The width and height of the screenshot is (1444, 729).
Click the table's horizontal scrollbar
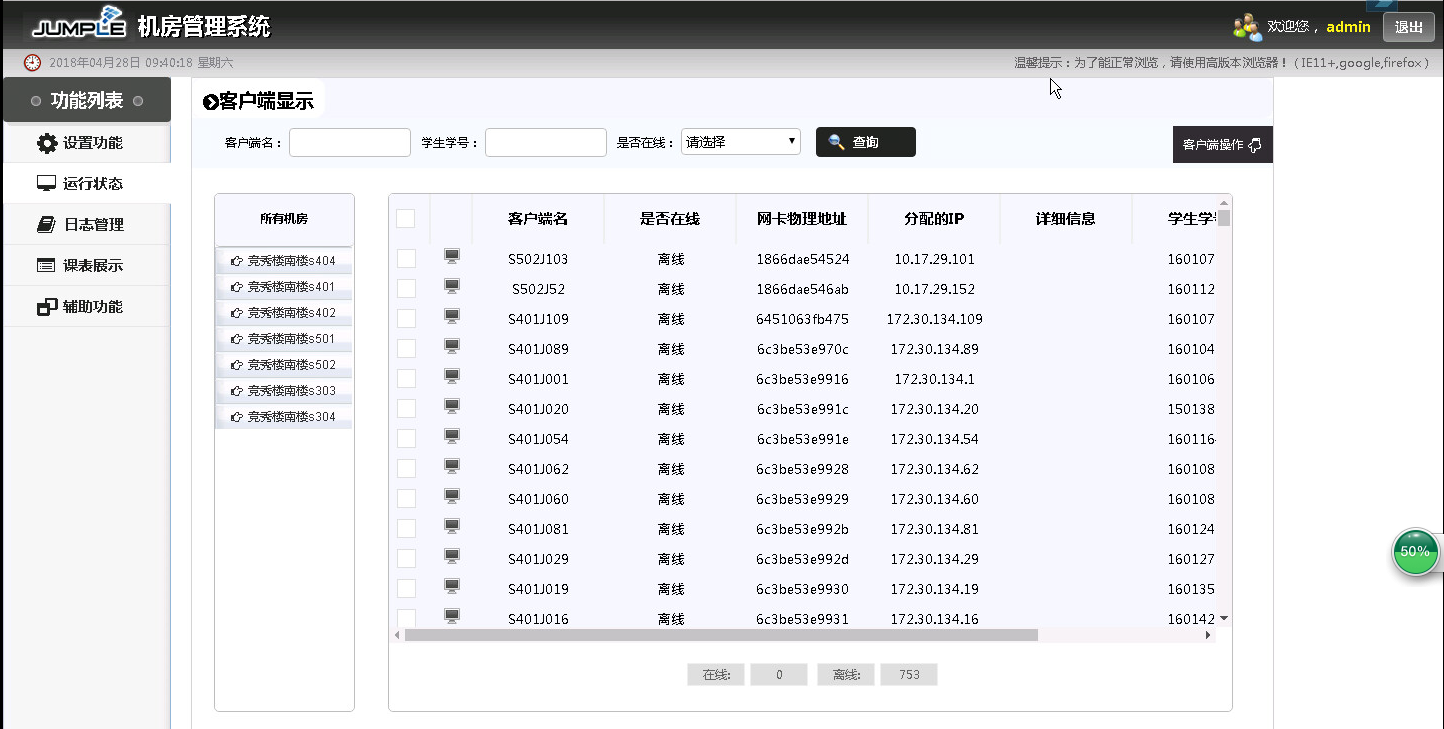720,635
